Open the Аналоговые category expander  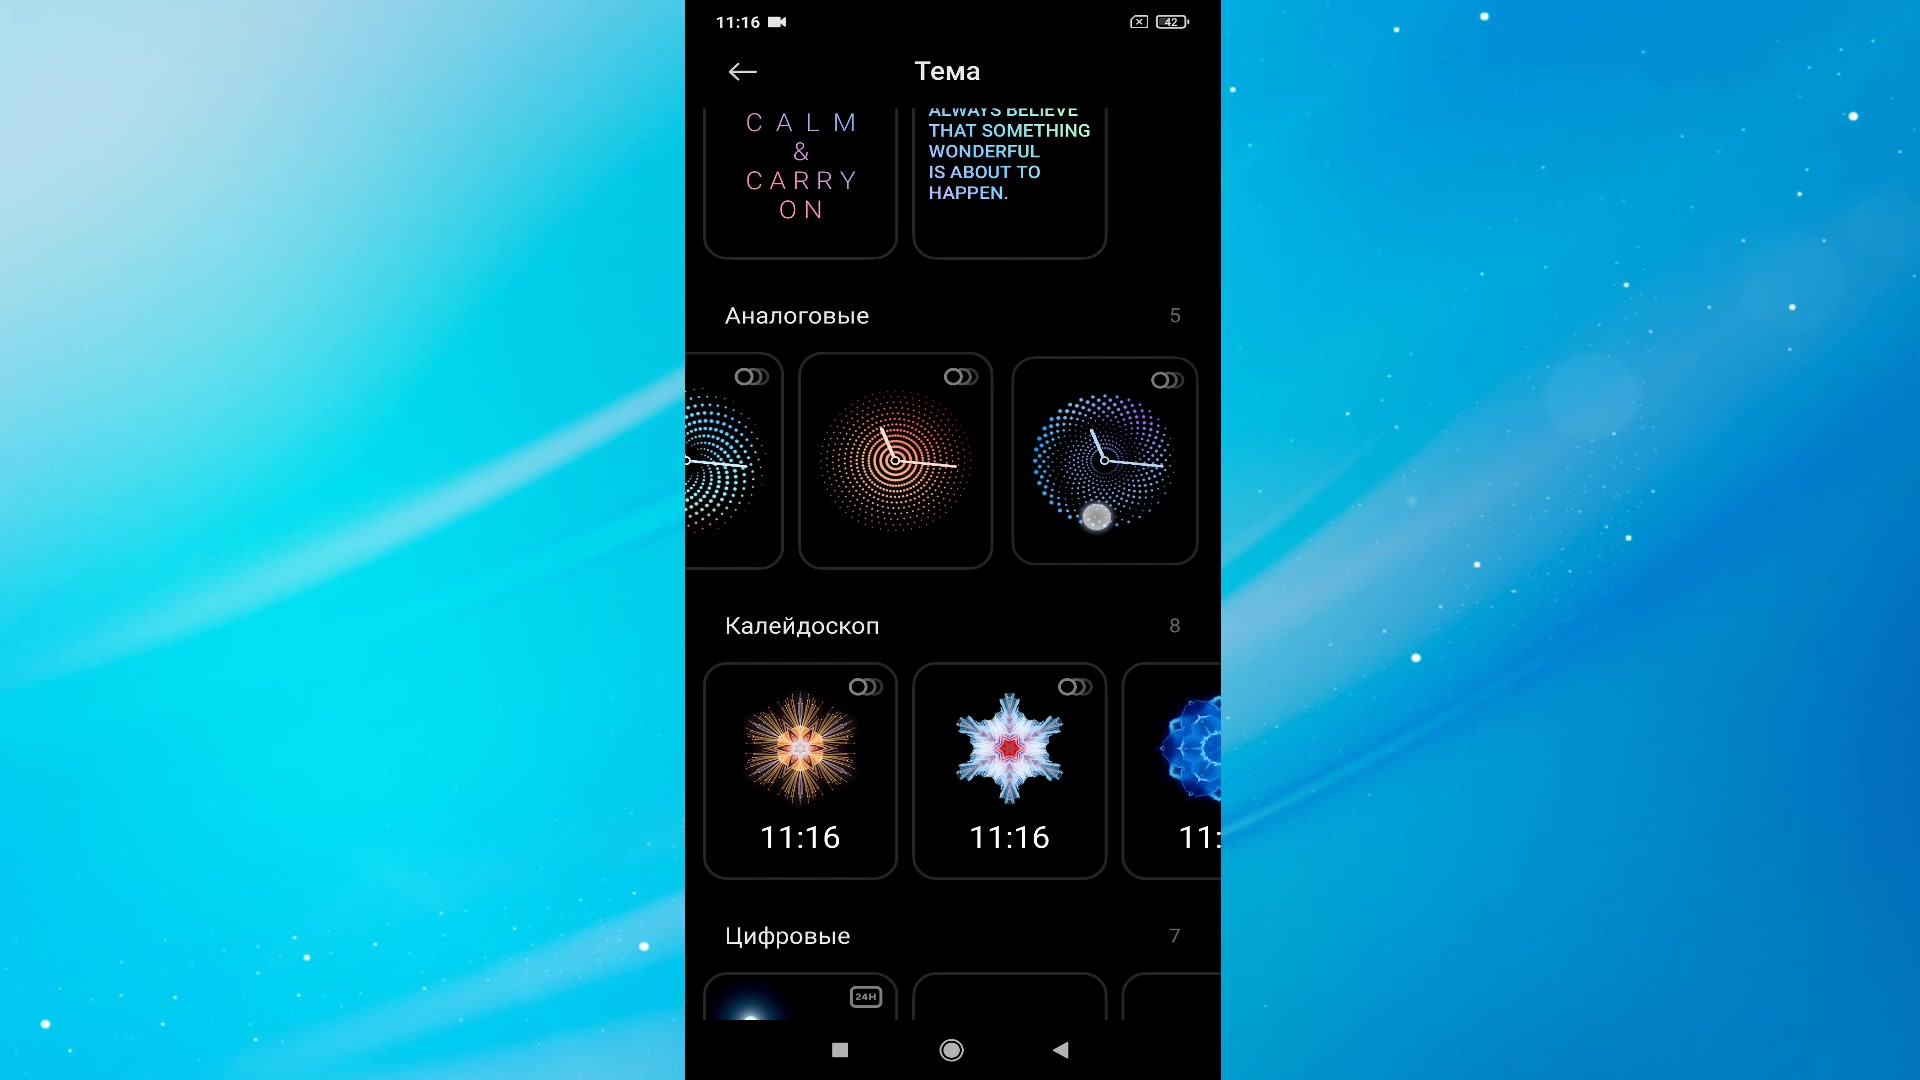[1175, 314]
